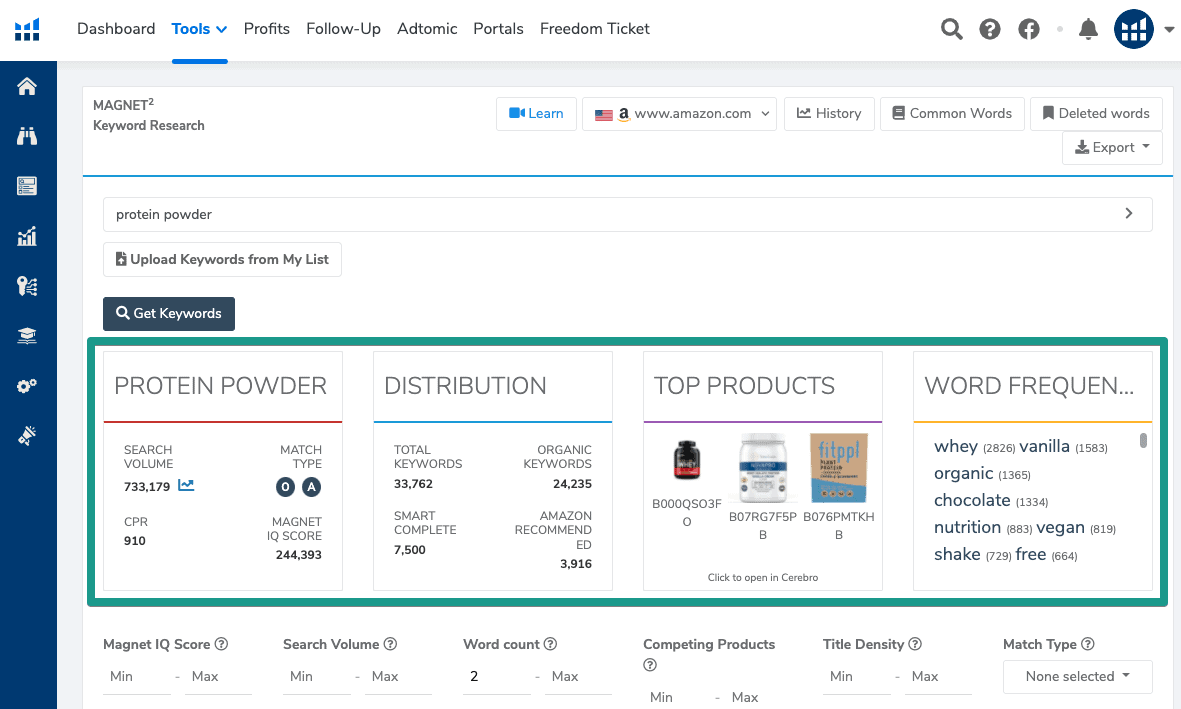The width and height of the screenshot is (1181, 709).
Task: Open the Export dropdown
Action: [x=1112, y=148]
